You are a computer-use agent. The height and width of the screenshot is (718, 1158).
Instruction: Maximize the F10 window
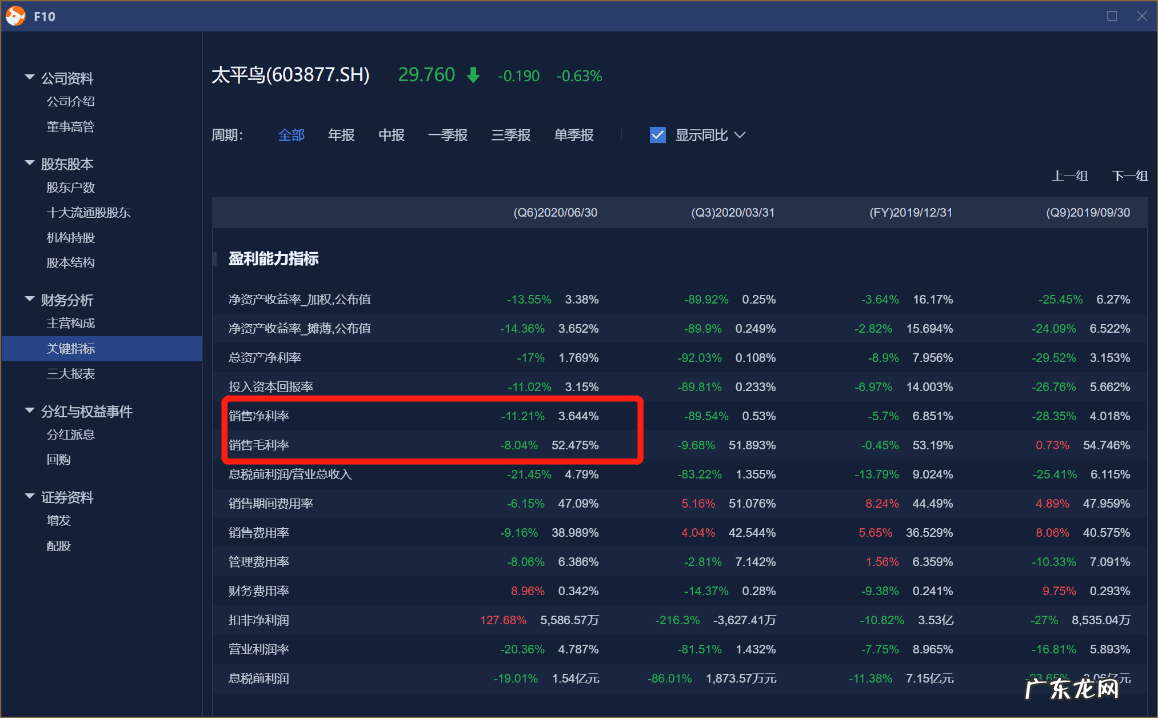pyautogui.click(x=1112, y=16)
